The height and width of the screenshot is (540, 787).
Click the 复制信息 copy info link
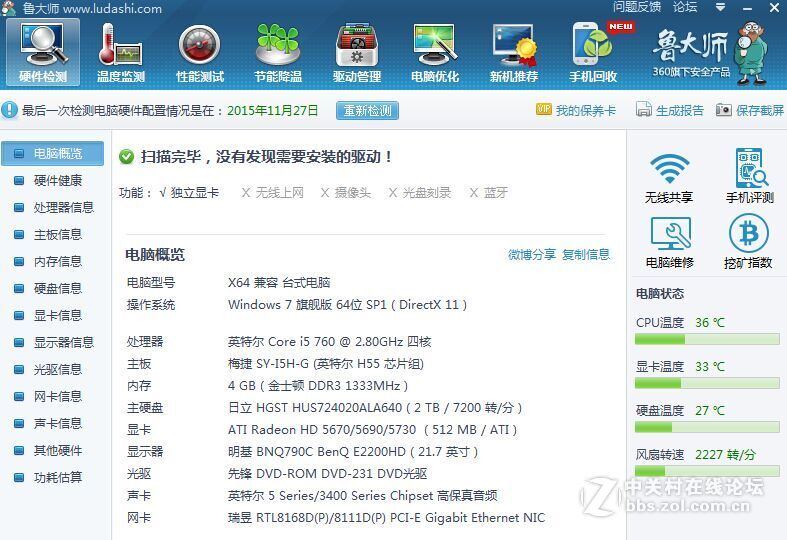(x=586, y=255)
